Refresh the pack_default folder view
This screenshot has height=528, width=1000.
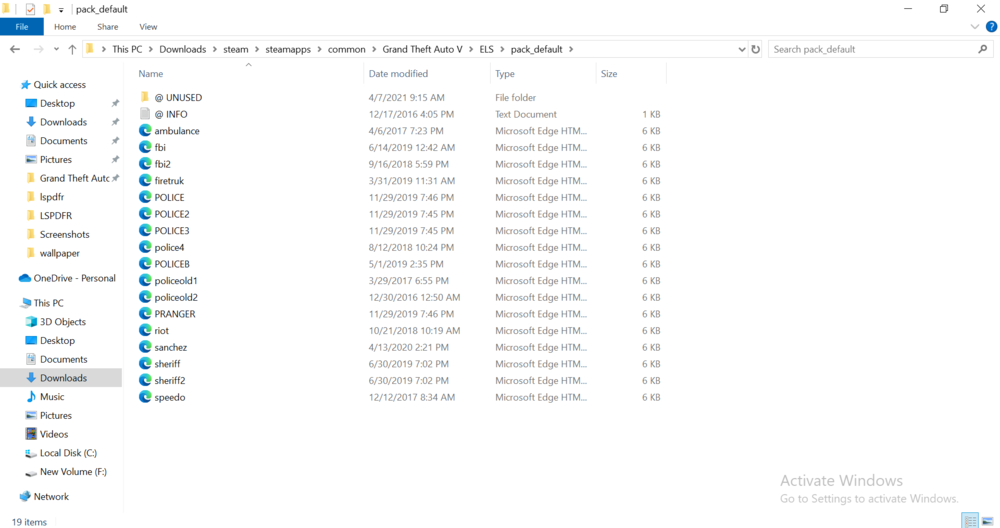[756, 49]
